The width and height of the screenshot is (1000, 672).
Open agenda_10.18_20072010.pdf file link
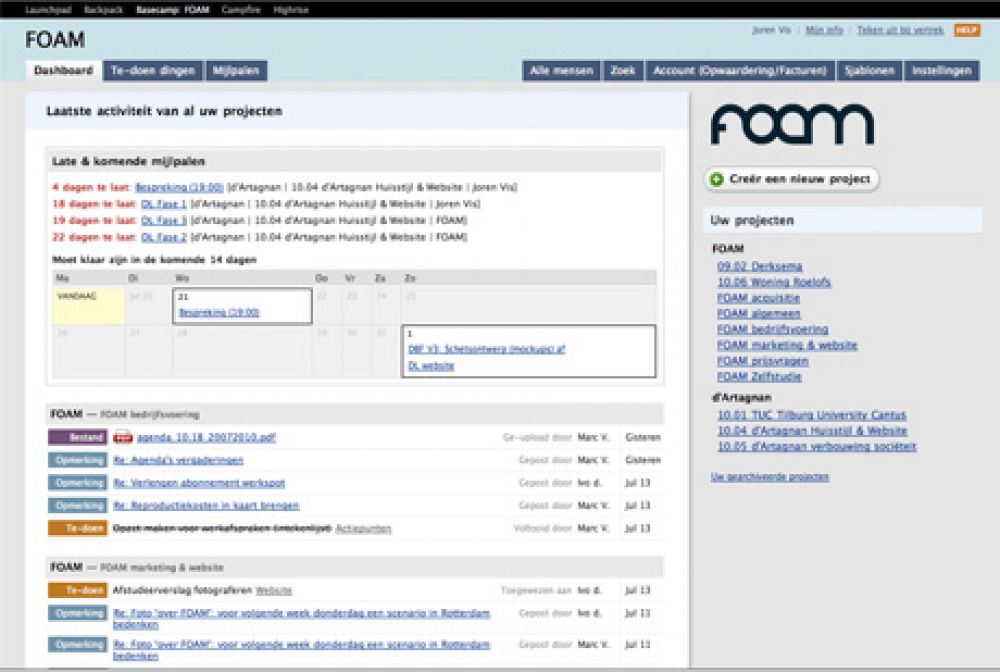point(207,437)
